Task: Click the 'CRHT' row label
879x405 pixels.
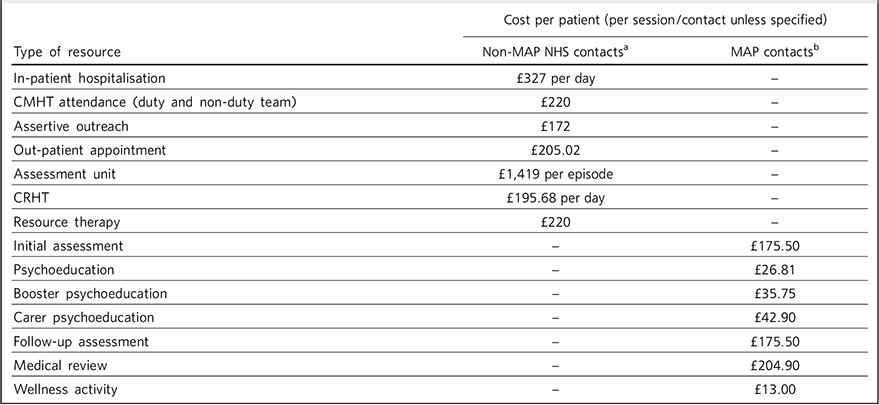Action: point(31,198)
